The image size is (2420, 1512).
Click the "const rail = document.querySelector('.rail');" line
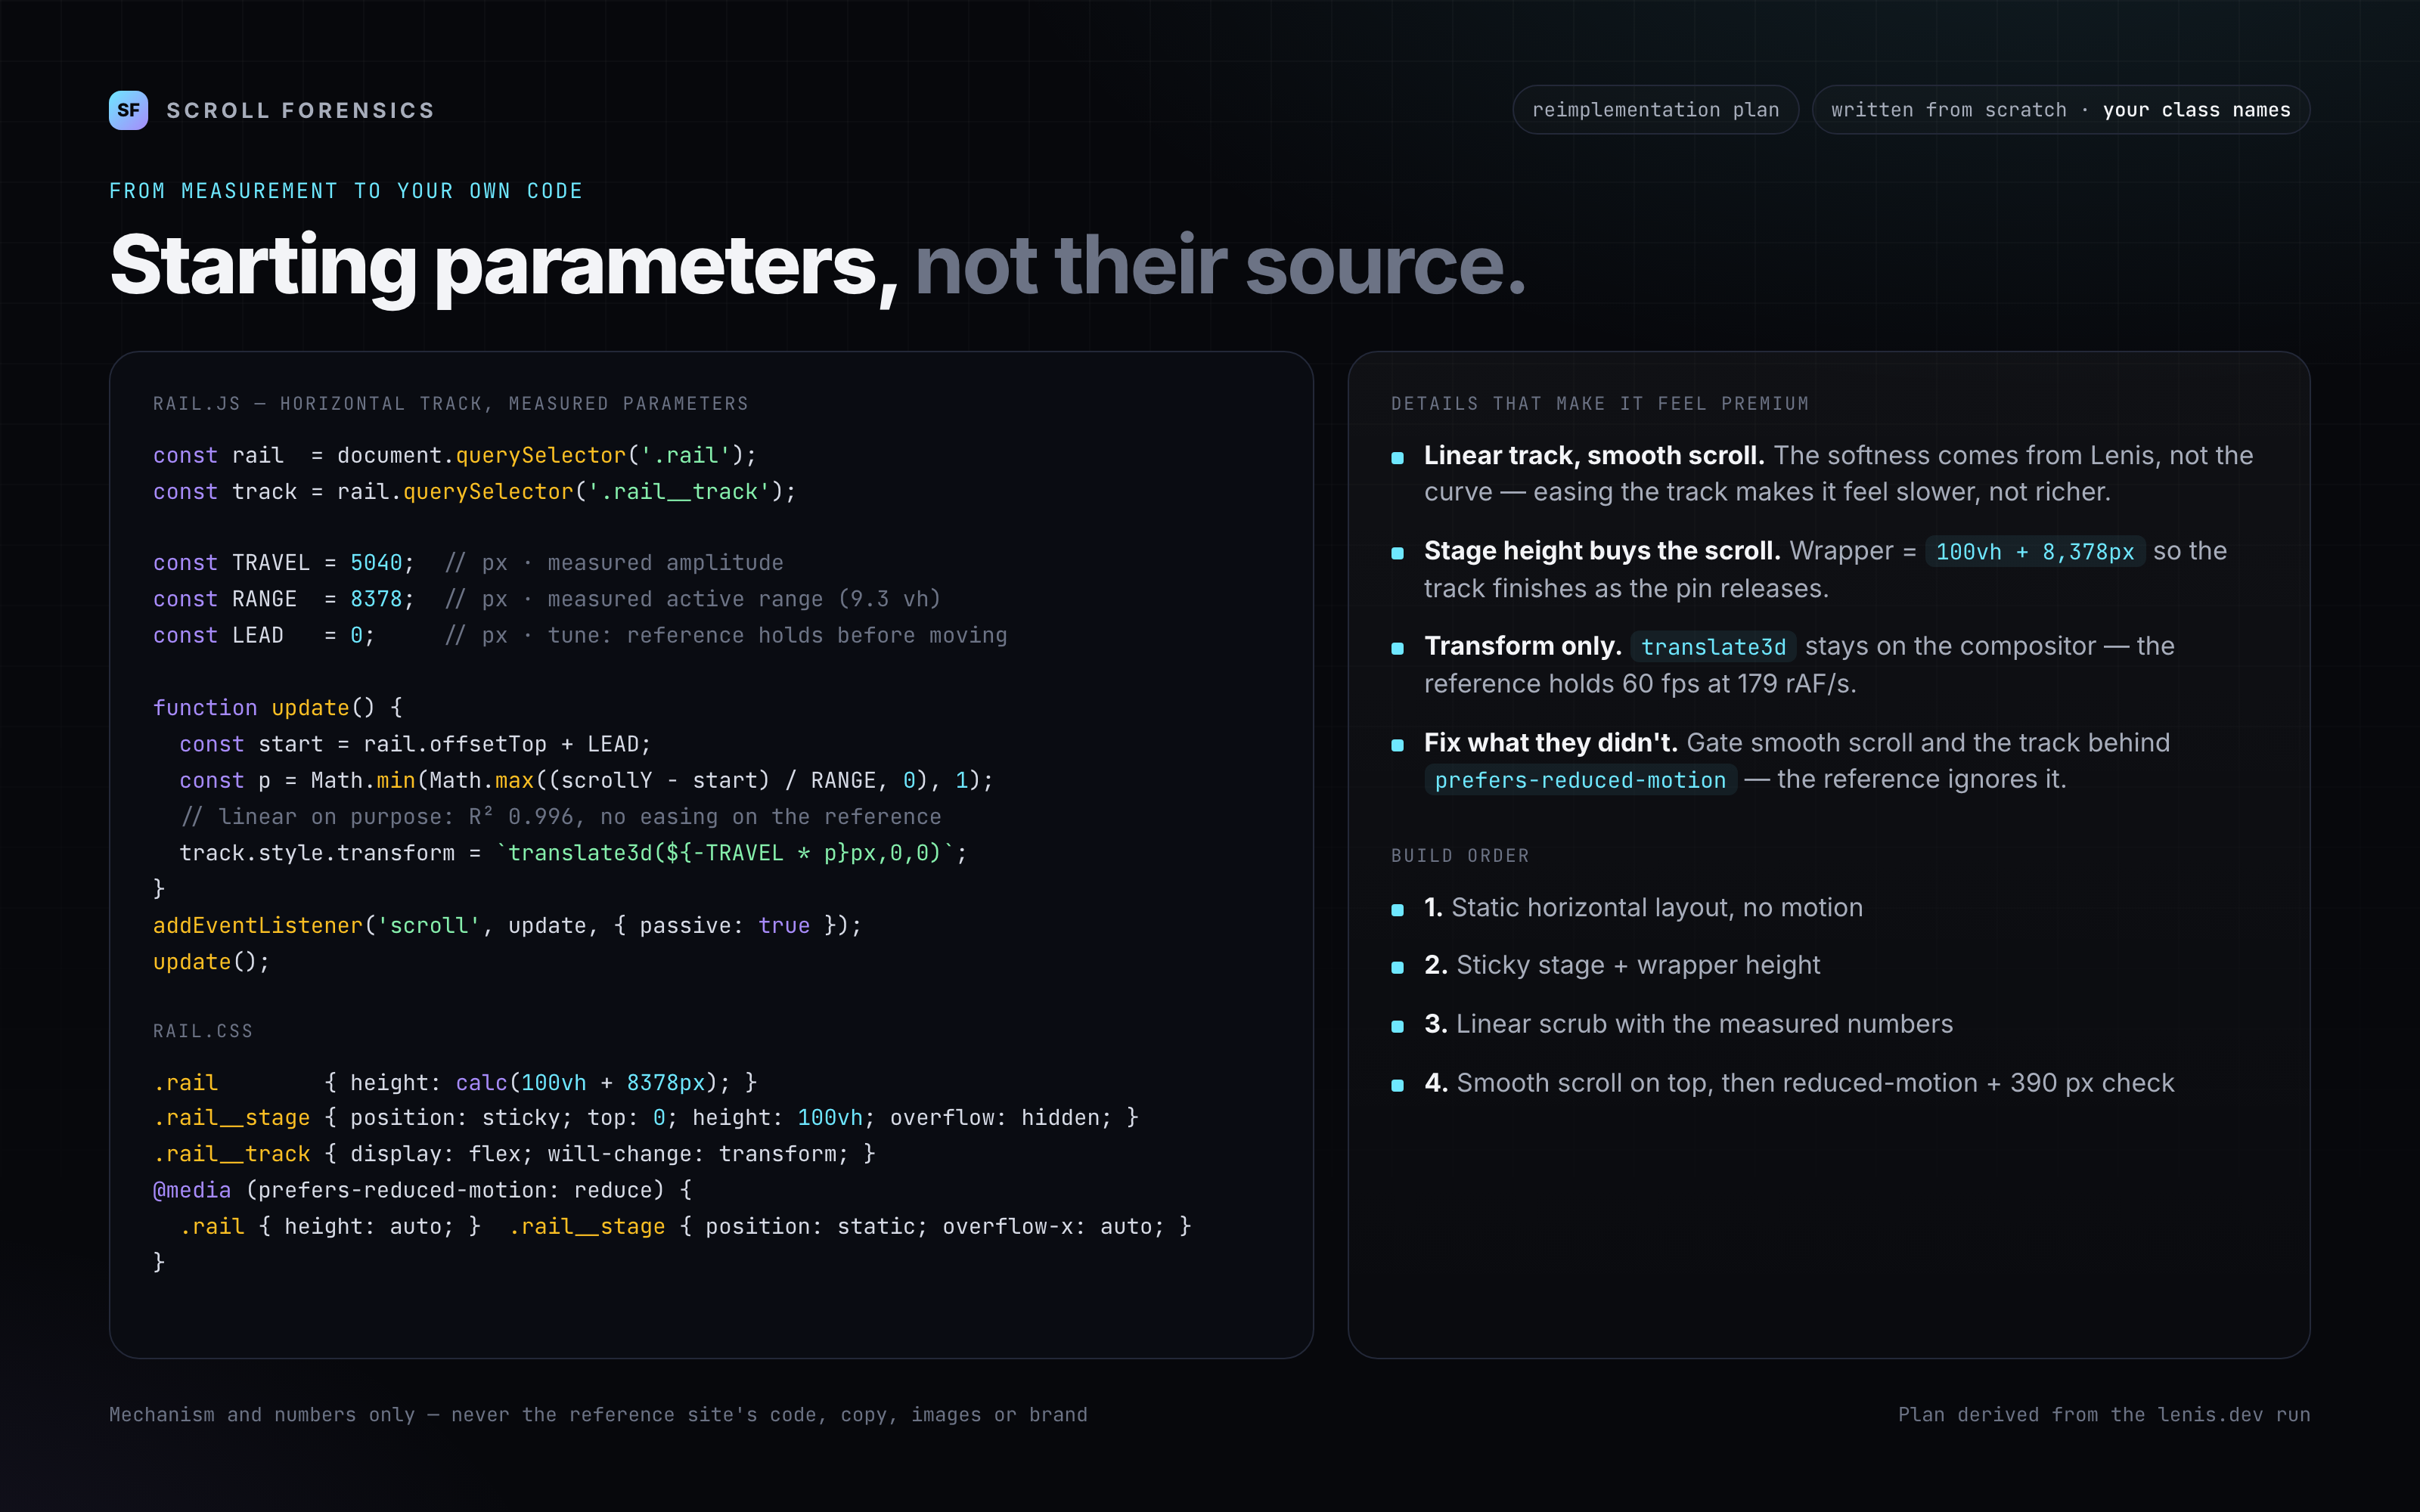[x=455, y=456]
